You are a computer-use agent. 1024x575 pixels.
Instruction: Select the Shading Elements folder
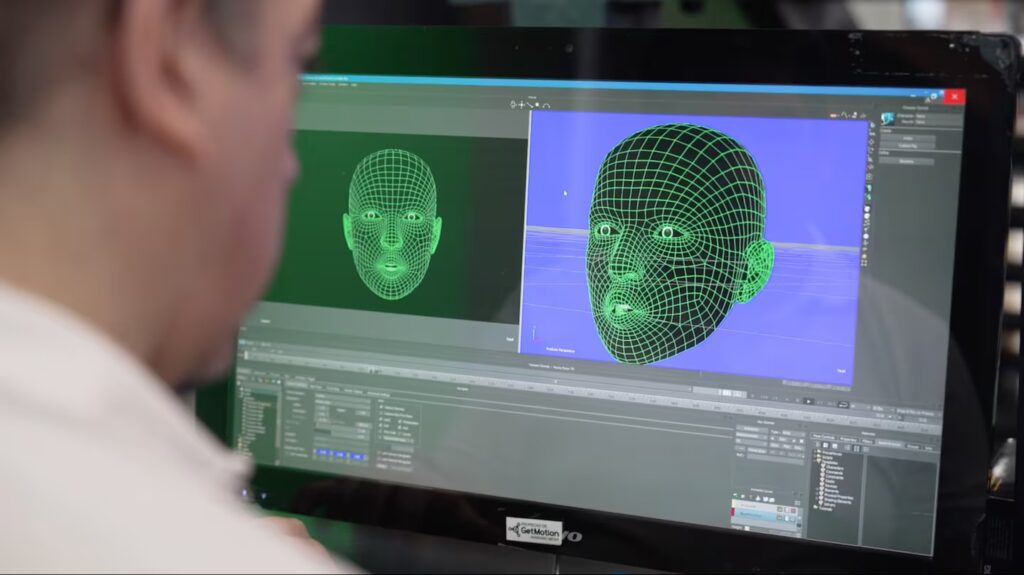pos(838,502)
